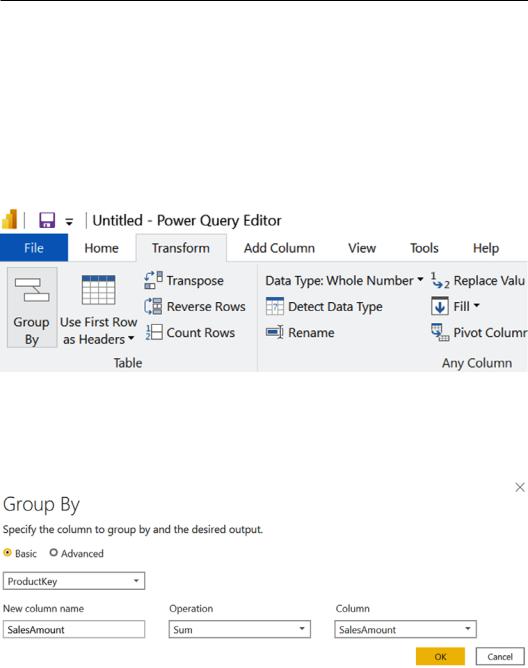Click the Pivot Column icon
The image size is (528, 668).
click(x=440, y=332)
